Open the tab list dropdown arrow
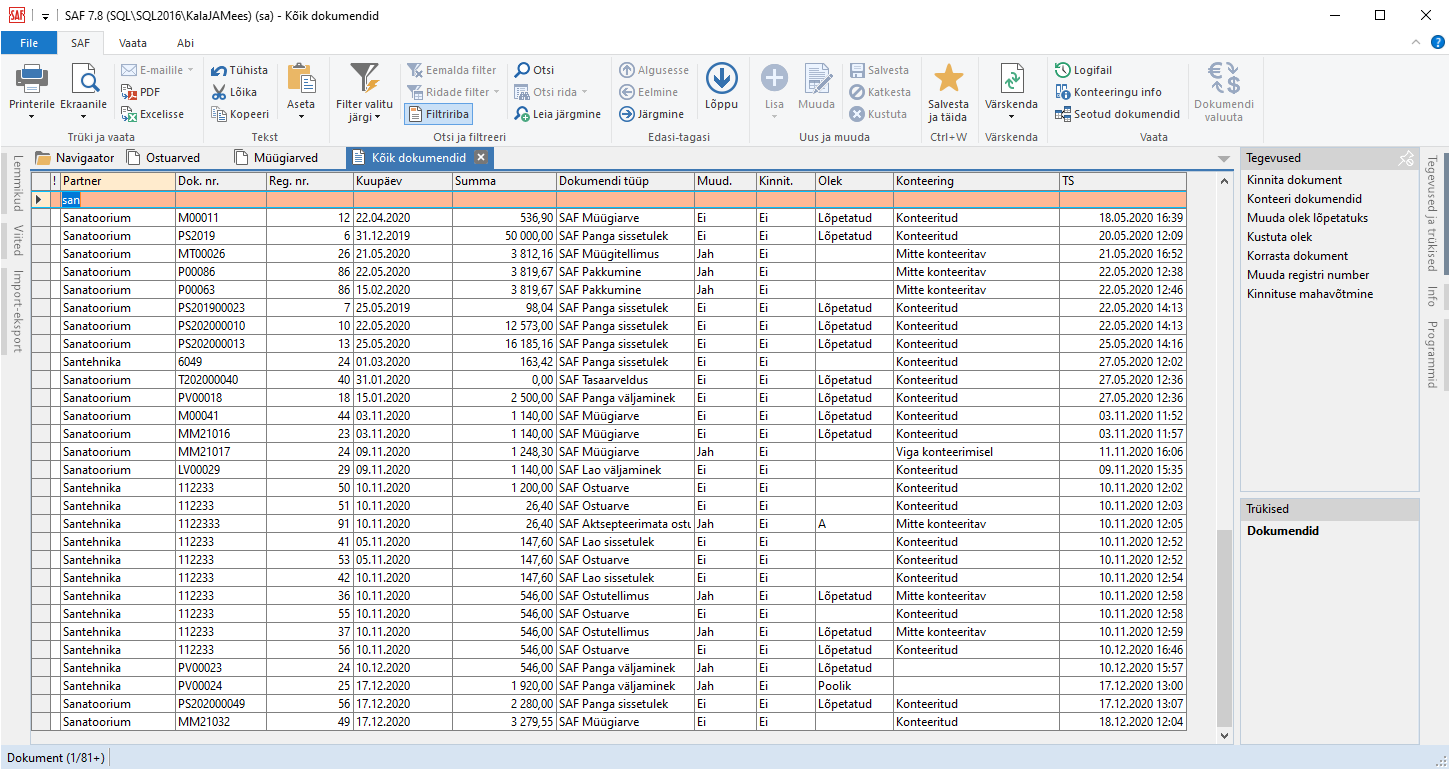Image resolution: width=1450 pixels, height=770 pixels. click(x=1224, y=159)
